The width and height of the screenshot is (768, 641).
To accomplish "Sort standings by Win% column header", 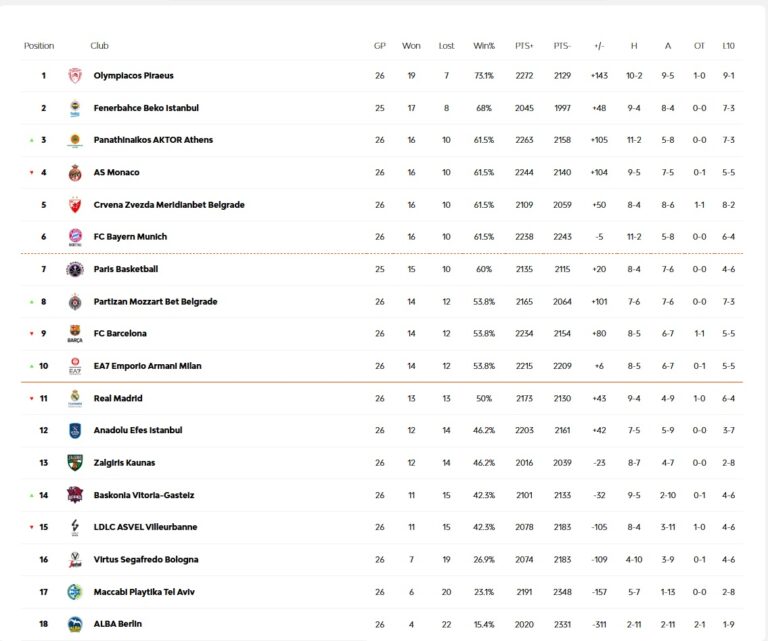I will tap(484, 46).
